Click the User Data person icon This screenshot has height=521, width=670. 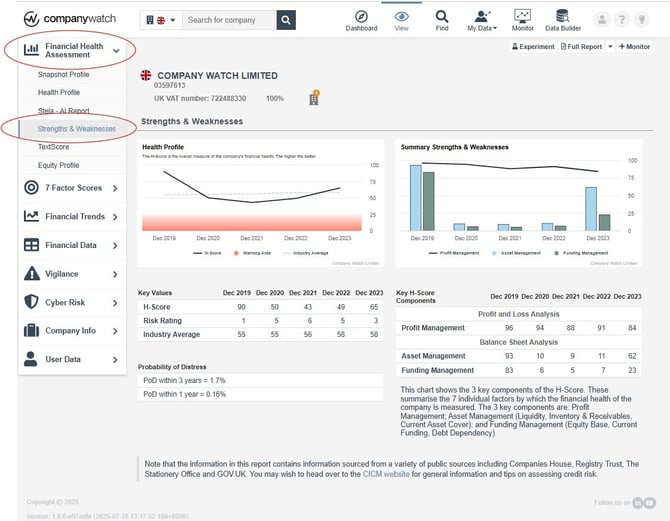(x=30, y=359)
